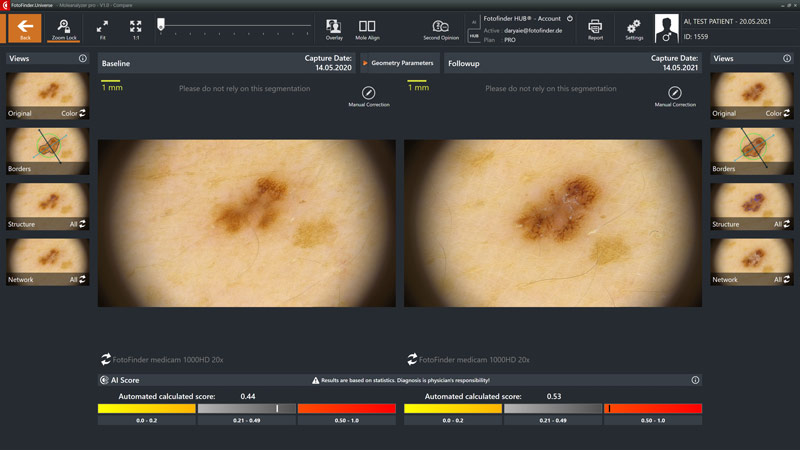
Task: Open Manual Correction for the Followup image
Action: tap(674, 96)
